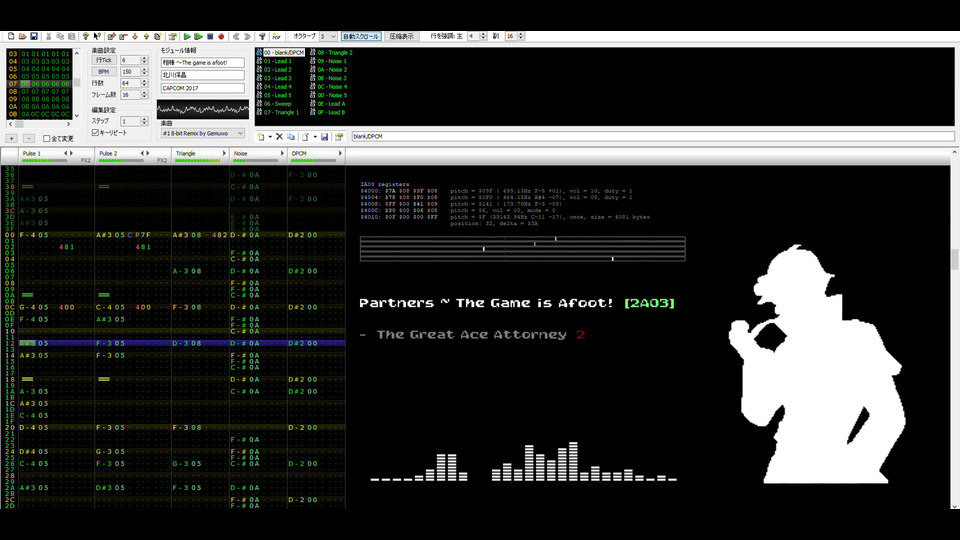Toggle edit mode with the red record button

click(x=222, y=37)
